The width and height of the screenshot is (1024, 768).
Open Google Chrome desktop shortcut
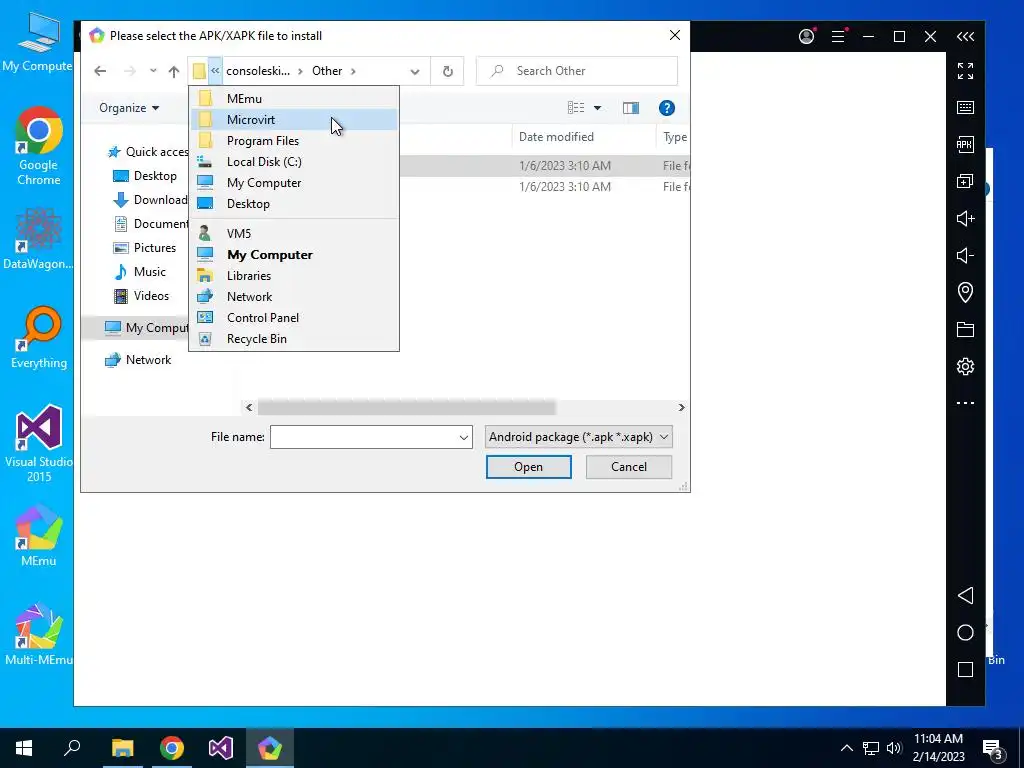pos(39,146)
